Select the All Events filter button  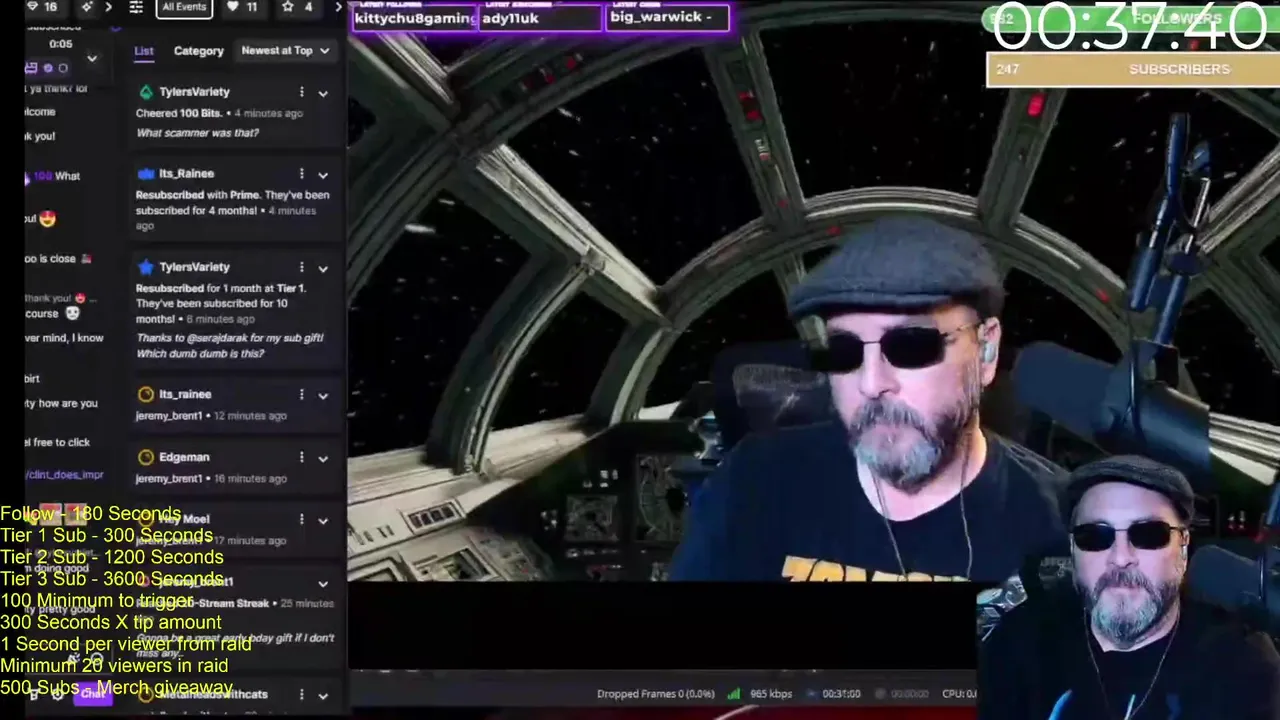pyautogui.click(x=184, y=7)
